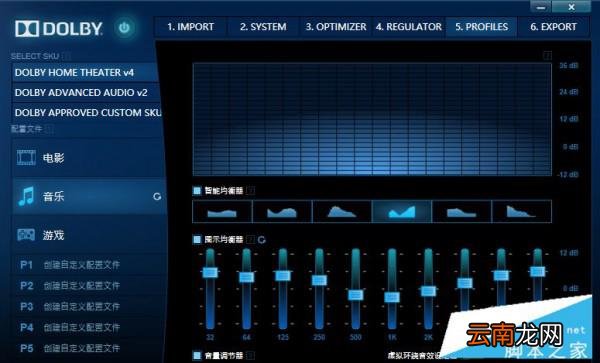The image size is (600, 363).
Task: Reset the 音乐 profile with refresh icon
Action: coord(157,197)
